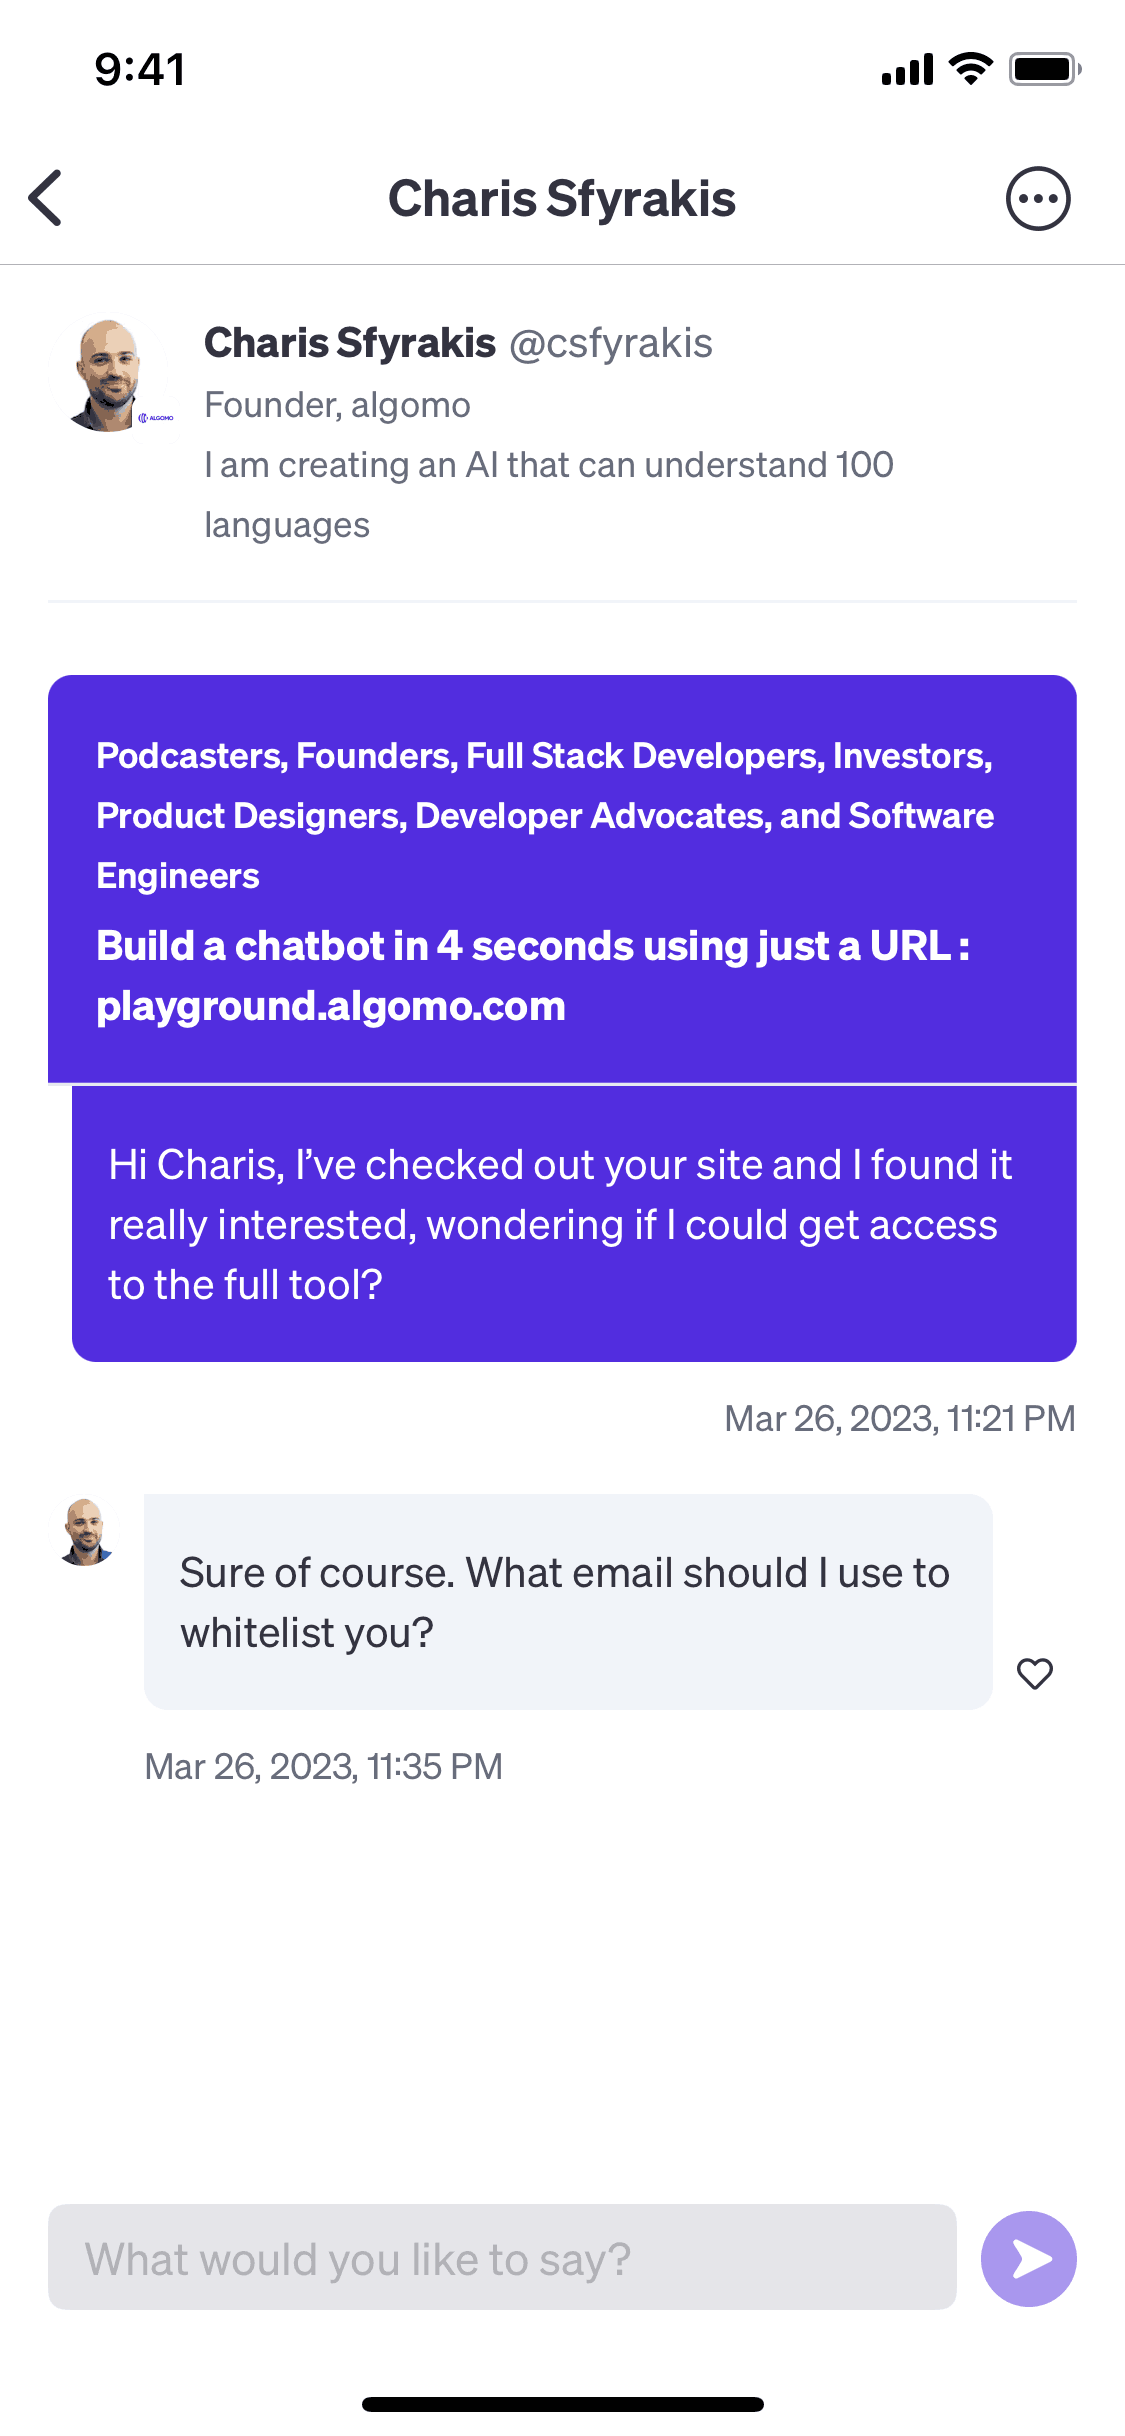Viewport: 1125px width, 2436px height.
Task: Tap the Mar 26, 2023, 11:35 PM timestamp
Action: pos(323,1766)
